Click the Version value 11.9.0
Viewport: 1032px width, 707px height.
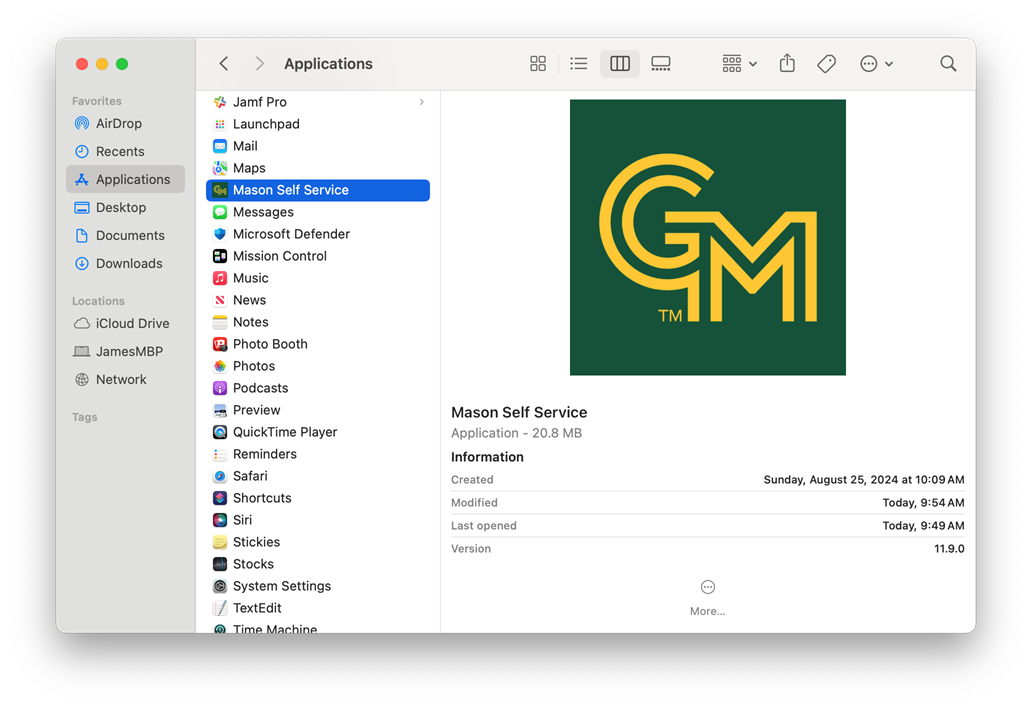tap(949, 548)
